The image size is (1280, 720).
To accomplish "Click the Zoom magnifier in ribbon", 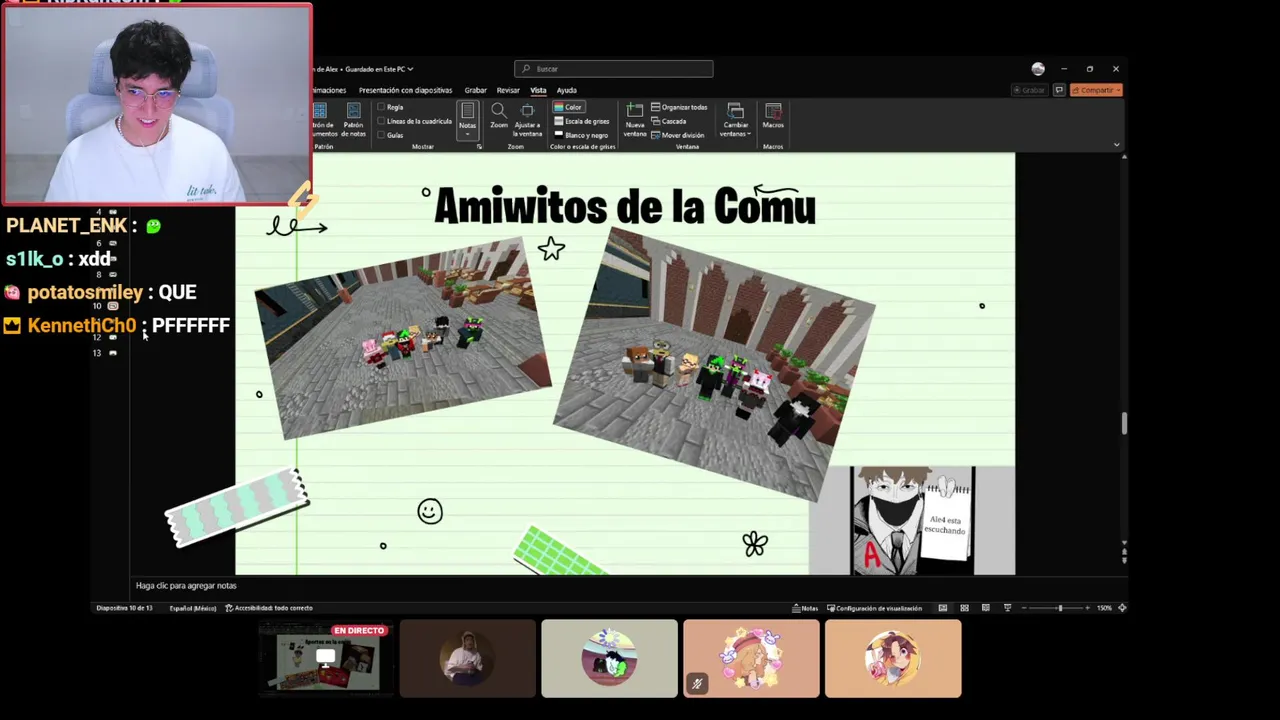I will 498,118.
